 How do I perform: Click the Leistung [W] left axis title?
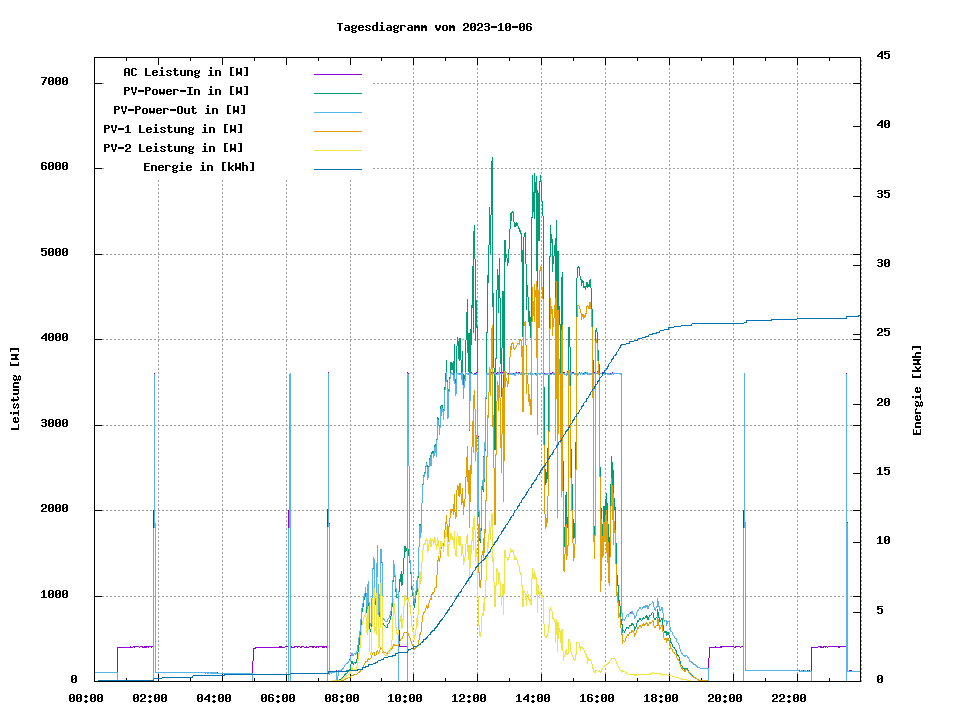(x=15, y=389)
